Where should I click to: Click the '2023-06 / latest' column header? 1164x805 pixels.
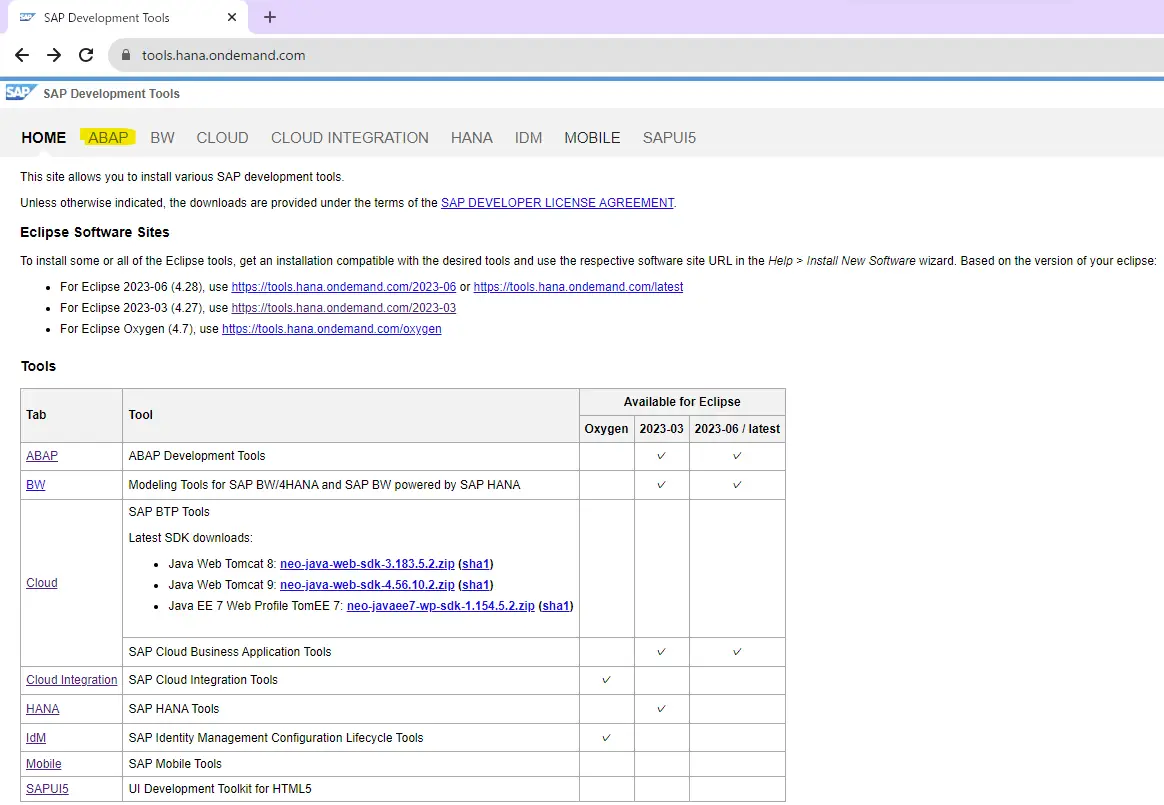[x=737, y=428]
